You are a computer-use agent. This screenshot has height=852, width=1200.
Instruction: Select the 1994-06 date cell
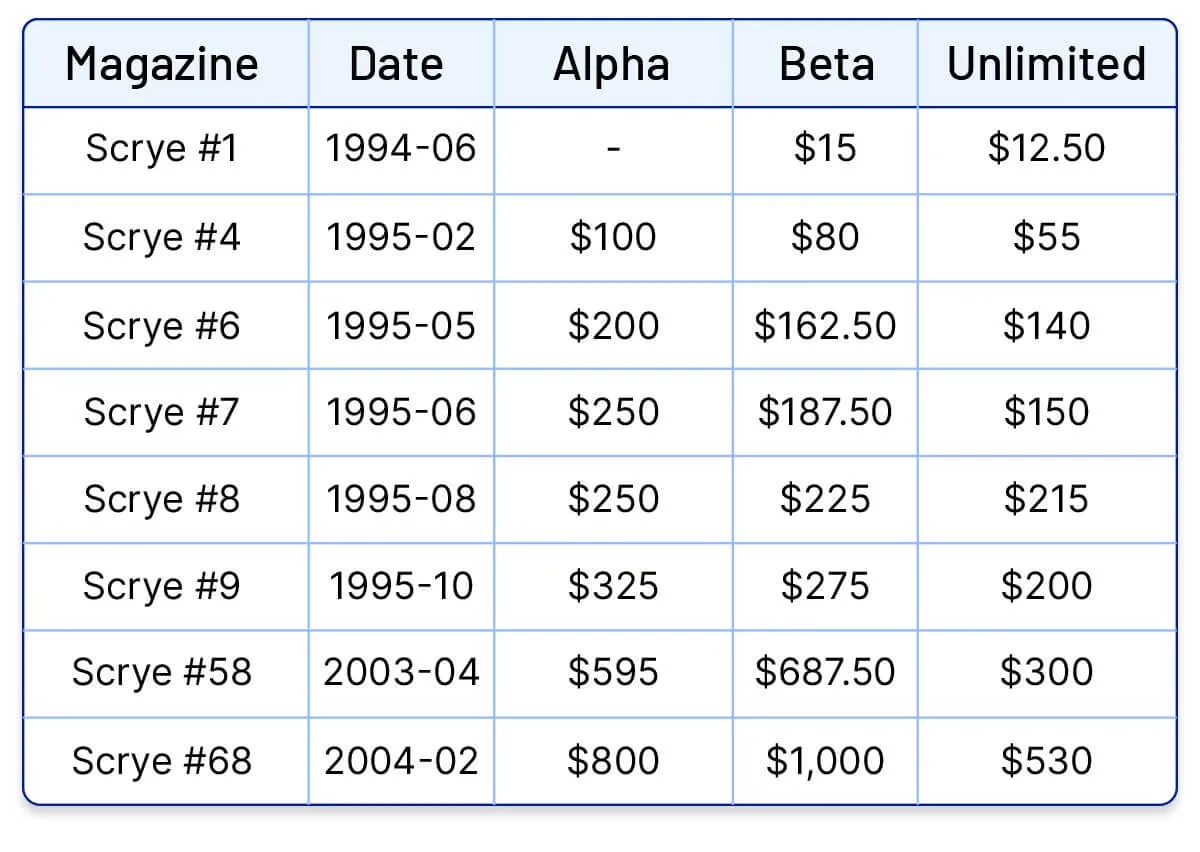coord(400,148)
